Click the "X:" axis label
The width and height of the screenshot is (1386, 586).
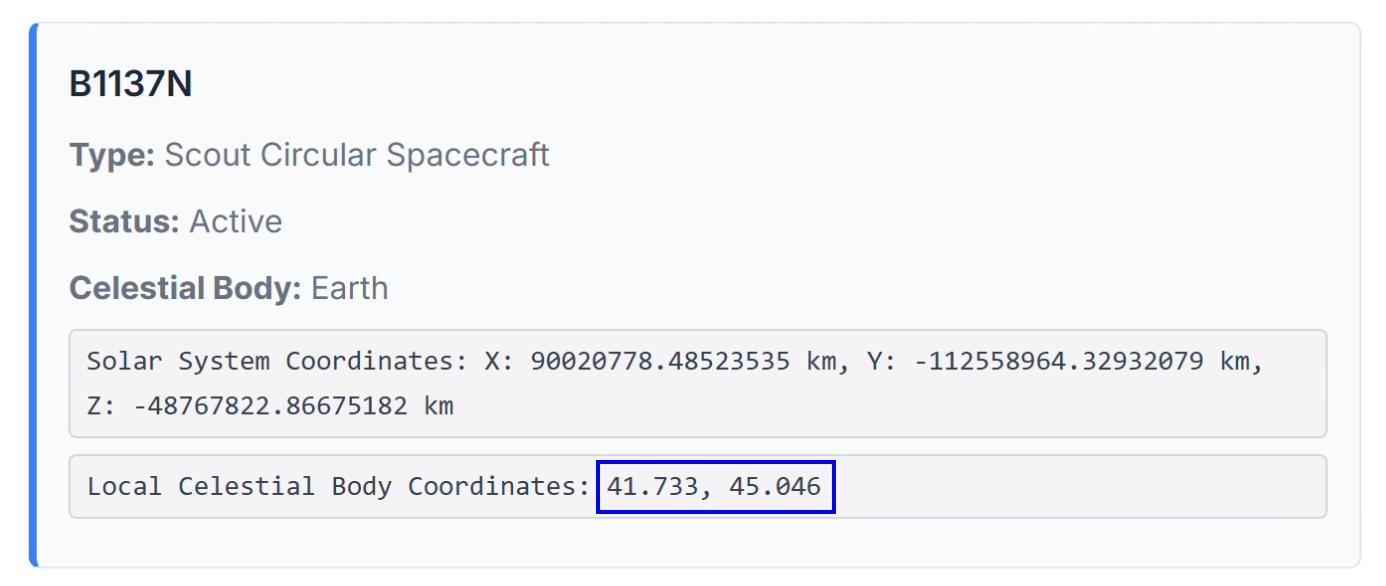click(500, 361)
